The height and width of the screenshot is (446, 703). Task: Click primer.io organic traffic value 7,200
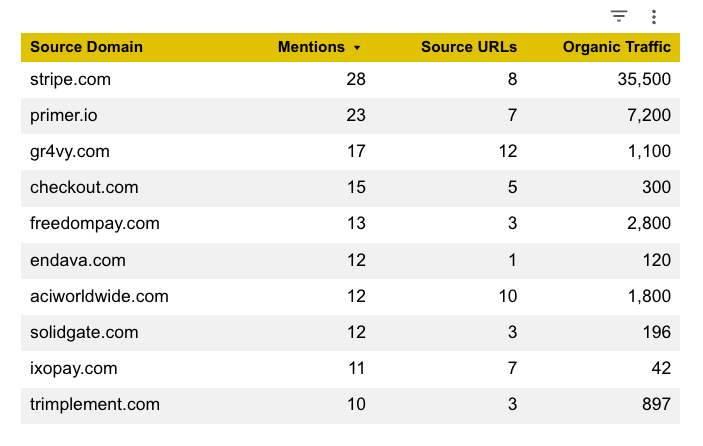649,115
